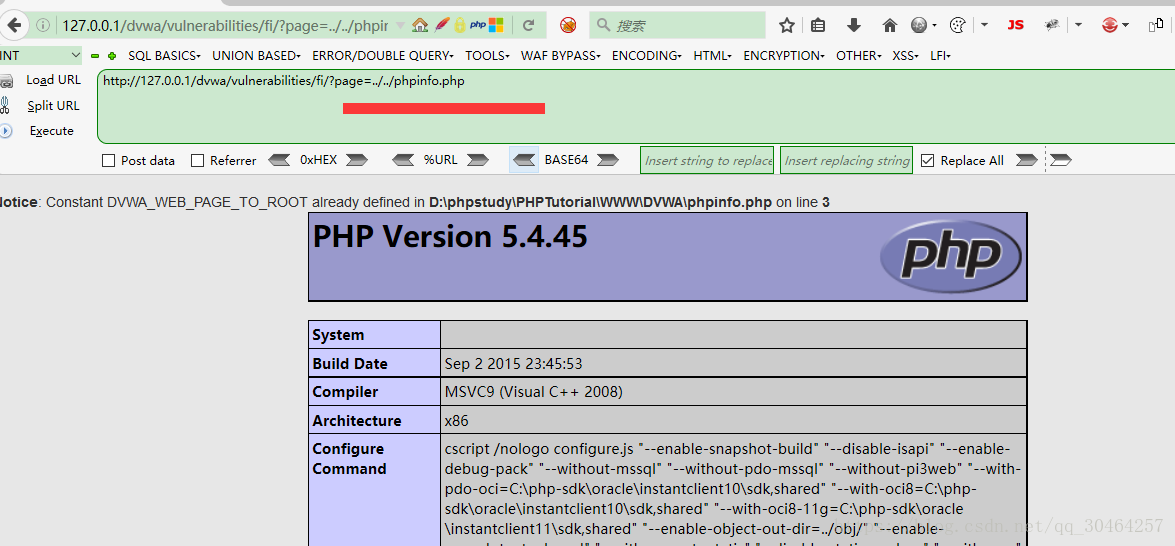The height and width of the screenshot is (546, 1175).
Task: Open the red circular proxy icon
Action: pyautogui.click(x=1111, y=25)
